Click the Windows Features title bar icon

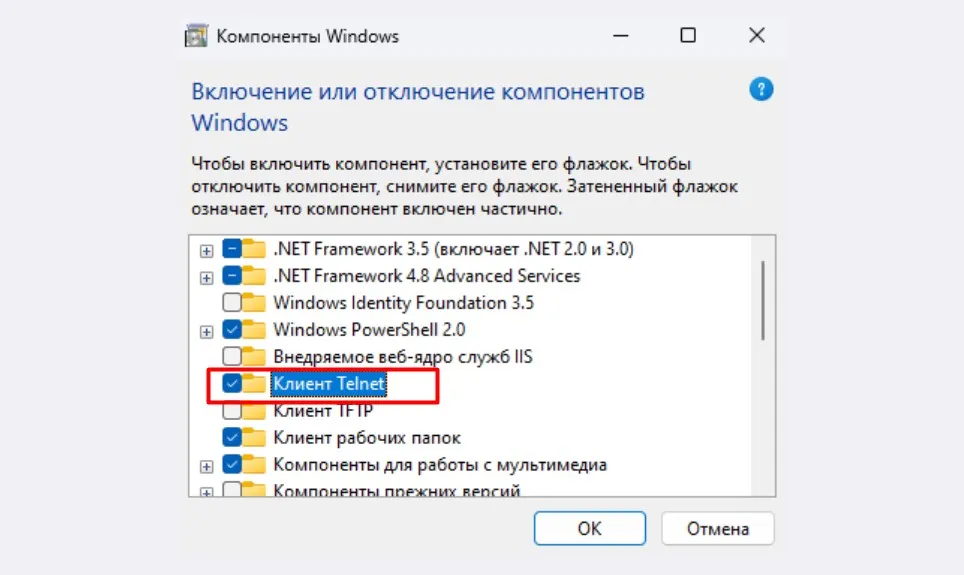point(196,36)
